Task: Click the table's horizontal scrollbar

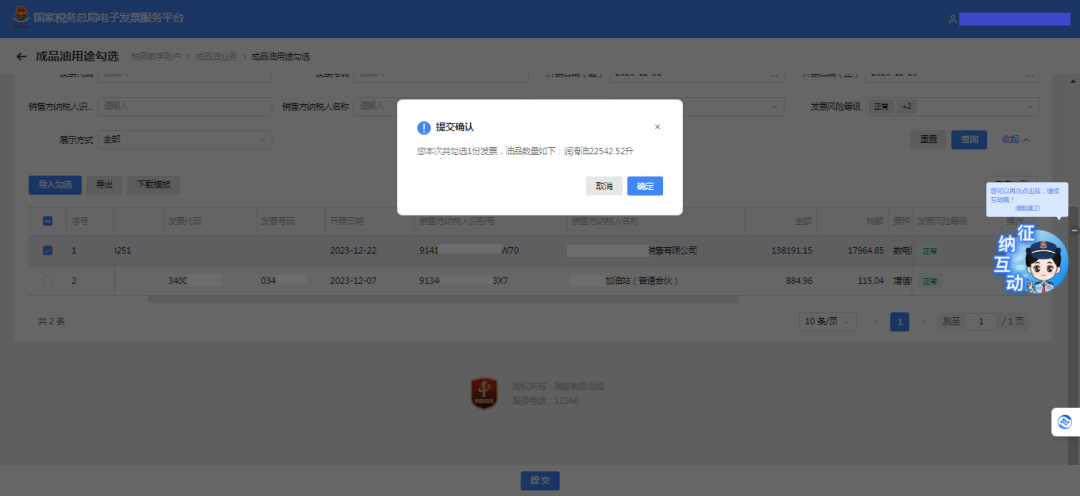Action: pyautogui.click(x=442, y=299)
